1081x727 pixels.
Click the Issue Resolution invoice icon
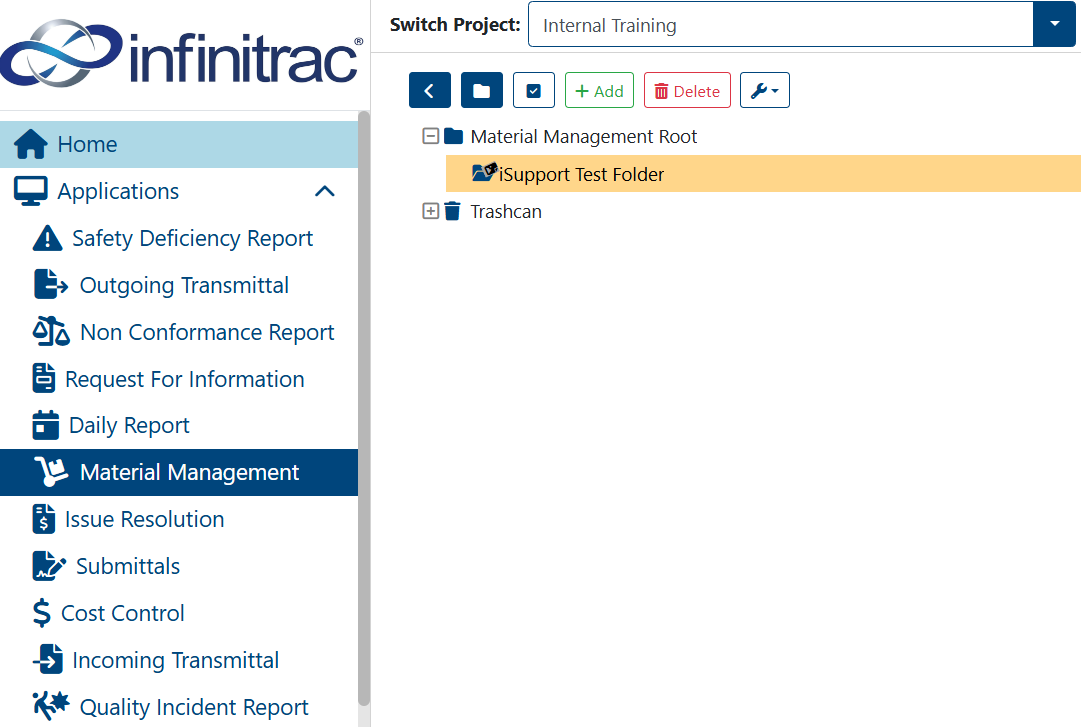point(43,519)
